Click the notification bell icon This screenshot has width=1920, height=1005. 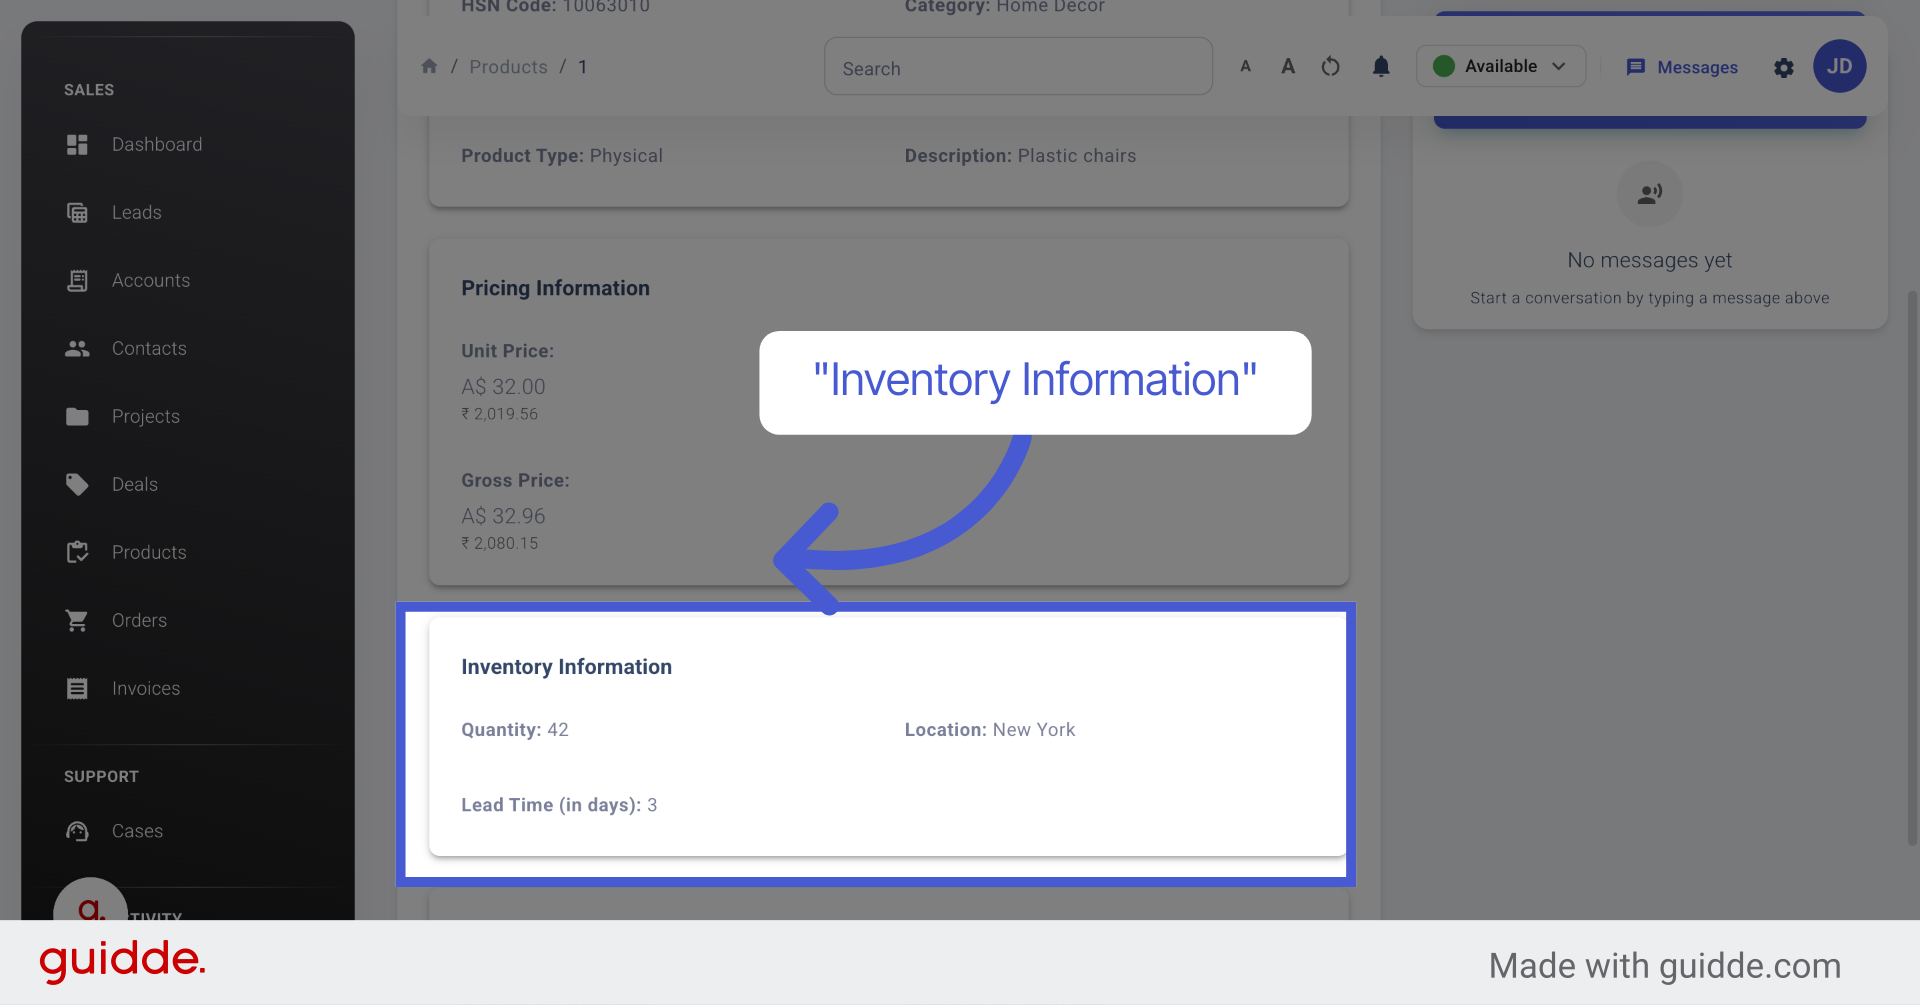pyautogui.click(x=1381, y=67)
